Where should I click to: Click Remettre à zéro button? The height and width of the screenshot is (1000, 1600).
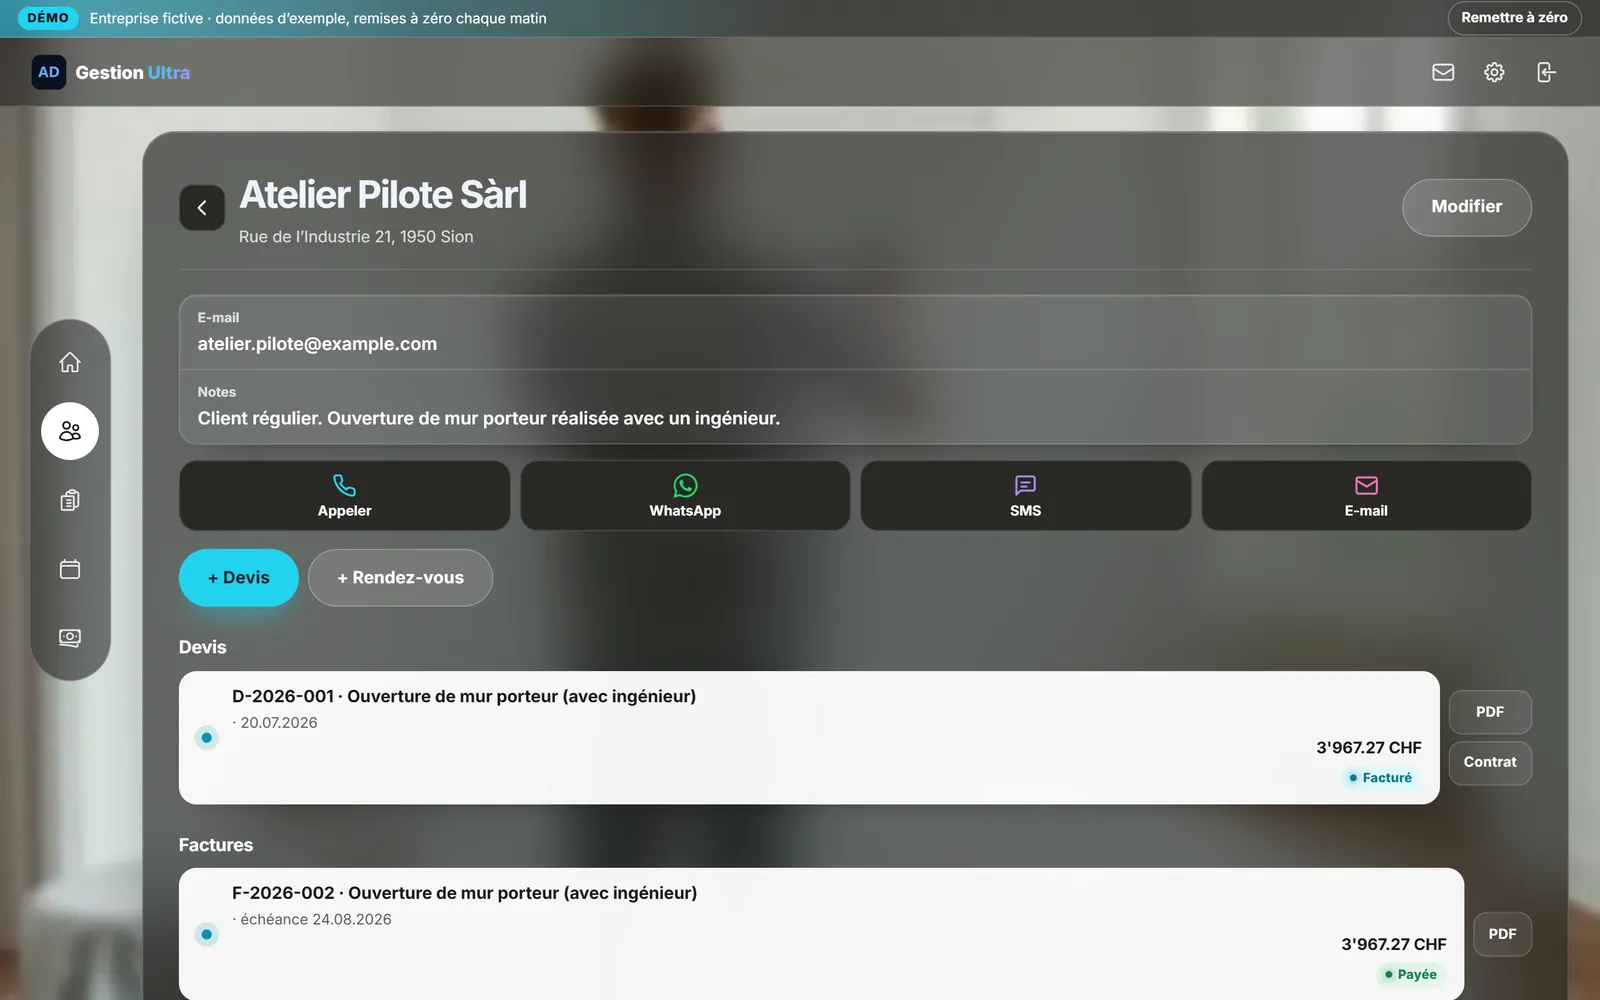pyautogui.click(x=1514, y=18)
